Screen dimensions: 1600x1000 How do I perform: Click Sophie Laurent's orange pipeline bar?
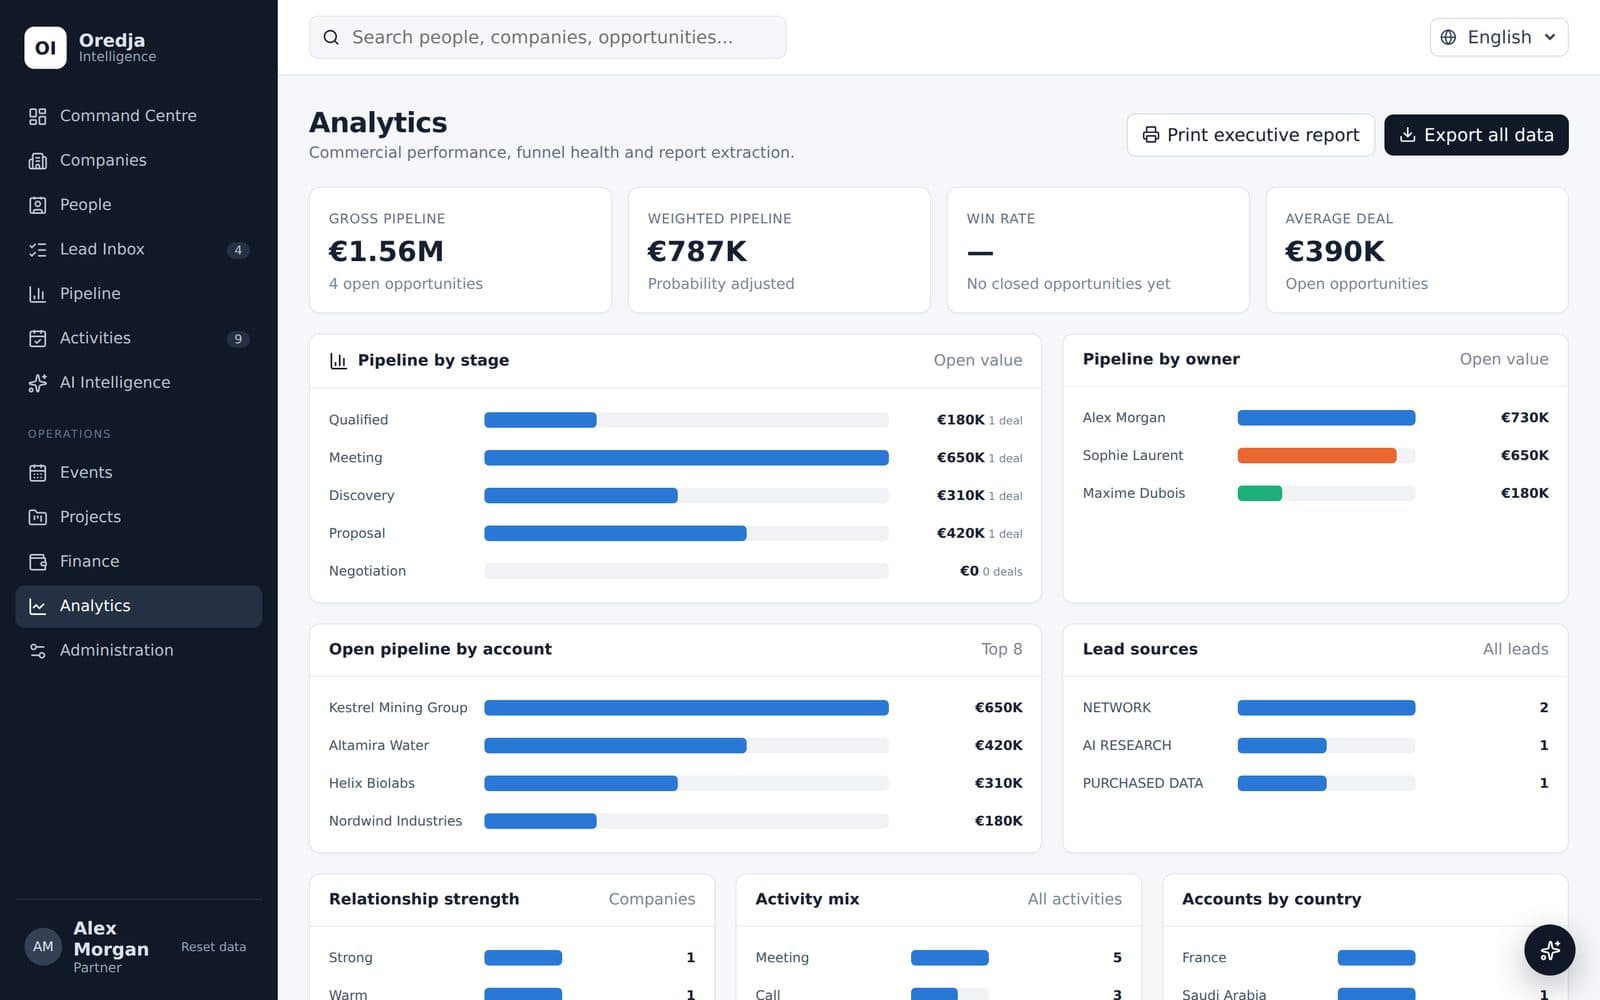click(x=1317, y=456)
